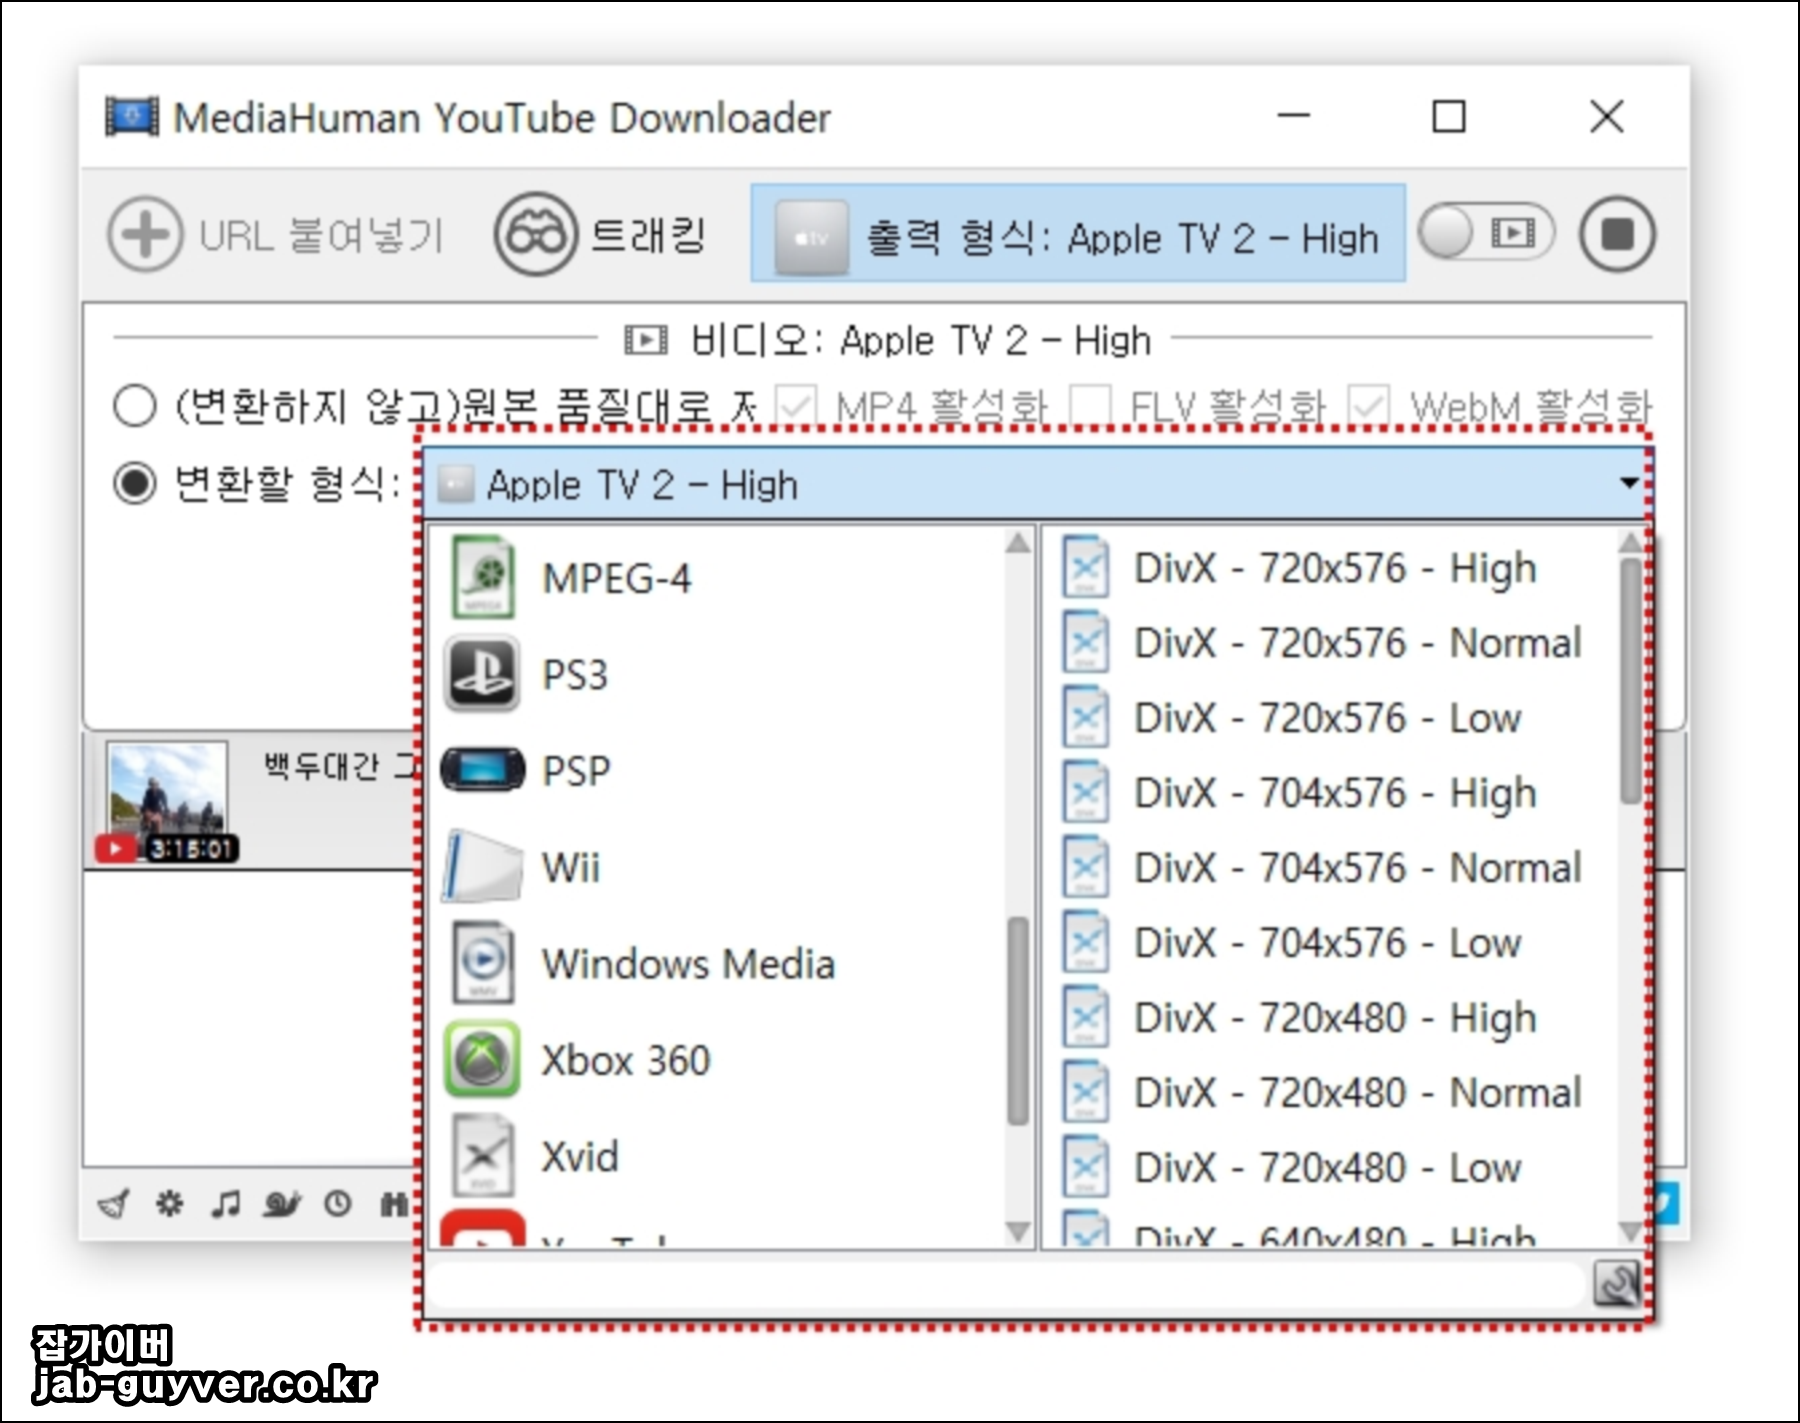Screen dimensions: 1800x1423
Task: Click the music note icon in bottom bar
Action: tap(226, 1203)
